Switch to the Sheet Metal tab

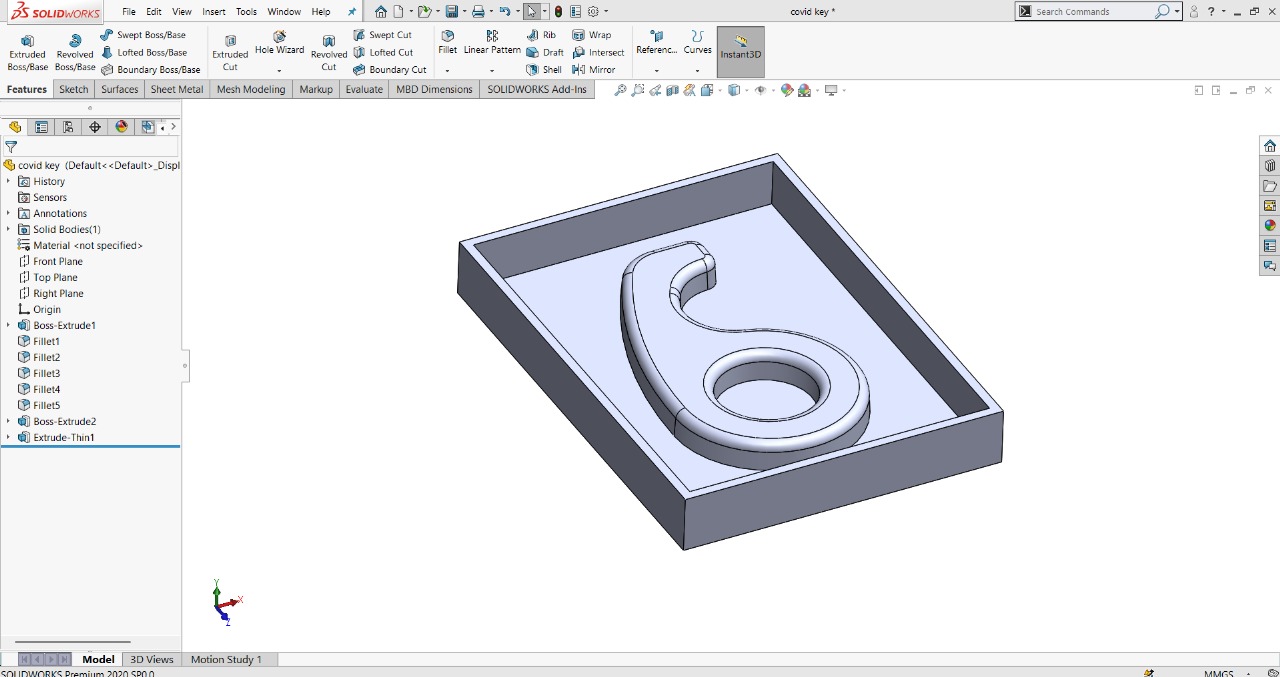pos(177,89)
